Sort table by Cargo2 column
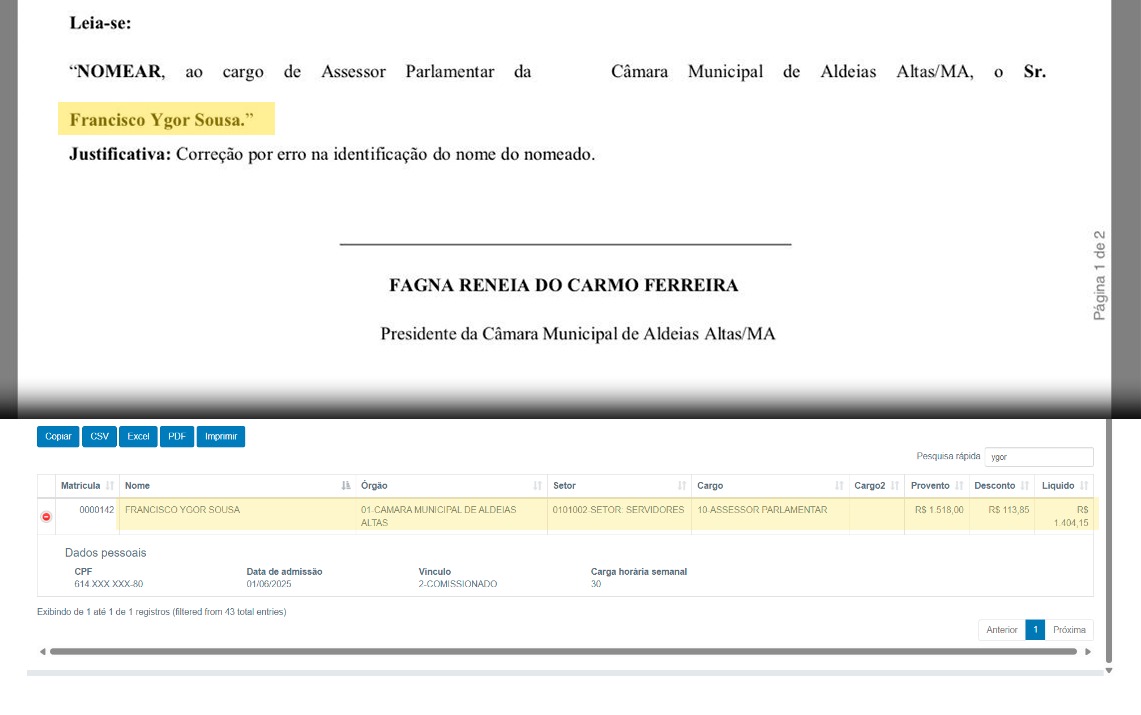 point(876,486)
